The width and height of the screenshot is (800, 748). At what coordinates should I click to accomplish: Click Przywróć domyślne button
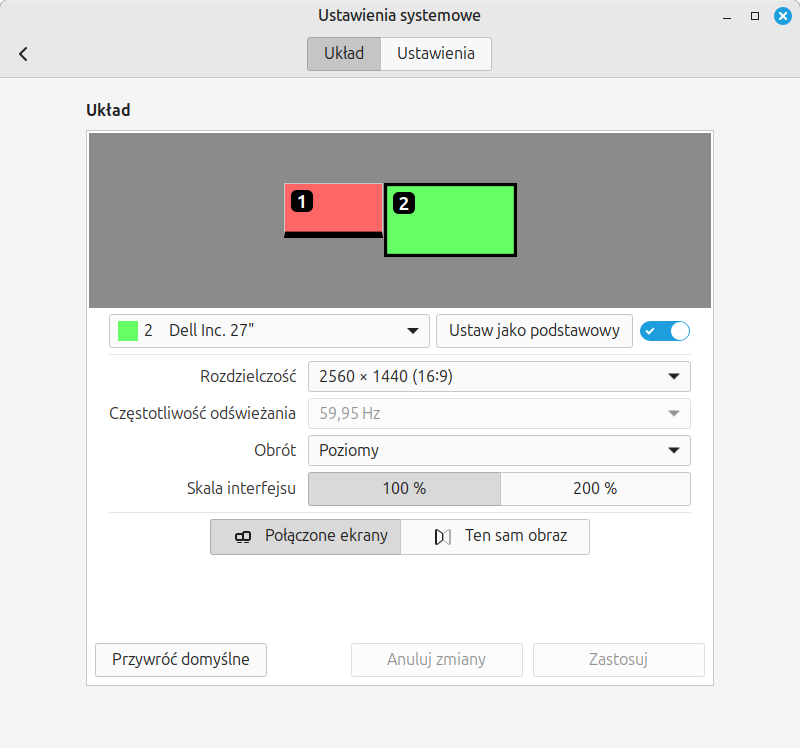181,660
